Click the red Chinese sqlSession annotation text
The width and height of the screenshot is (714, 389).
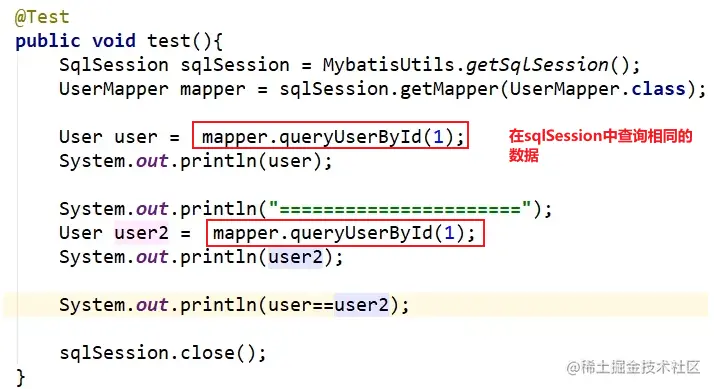600,145
